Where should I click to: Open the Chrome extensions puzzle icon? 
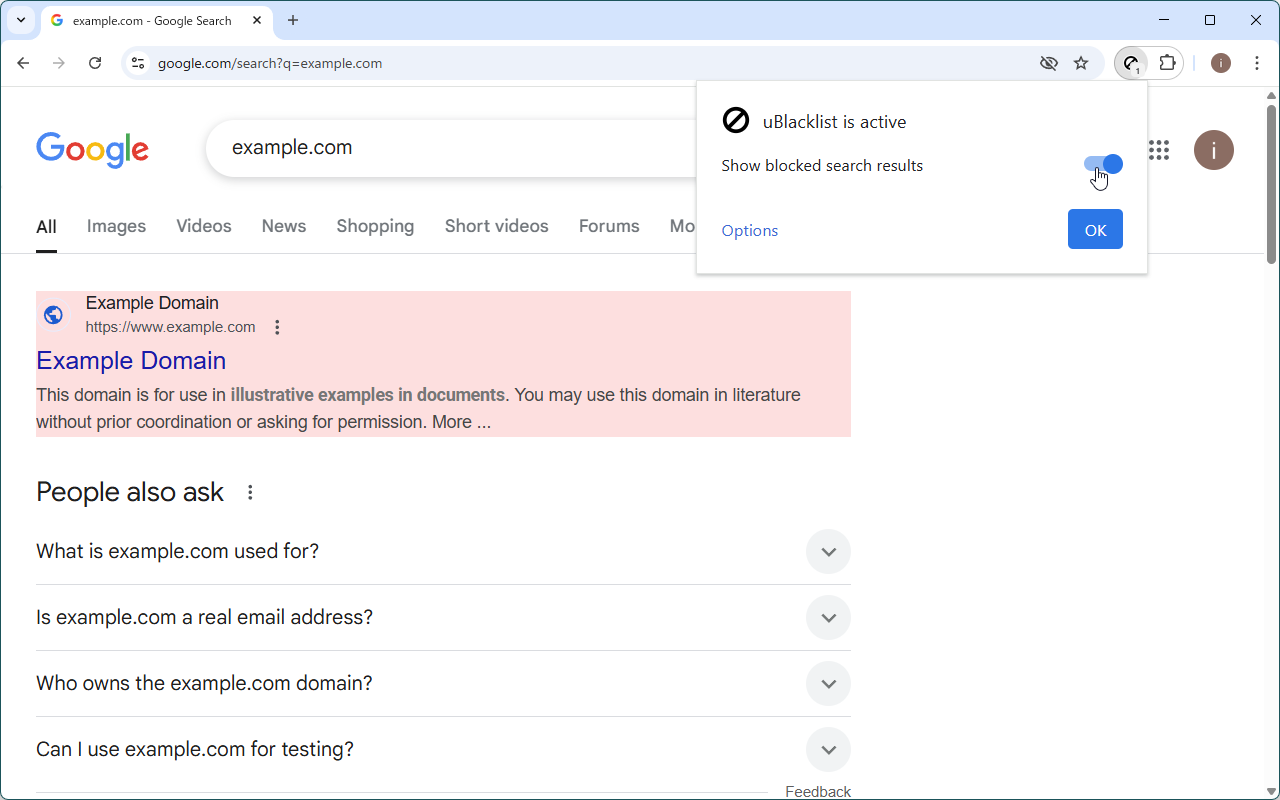1168,62
